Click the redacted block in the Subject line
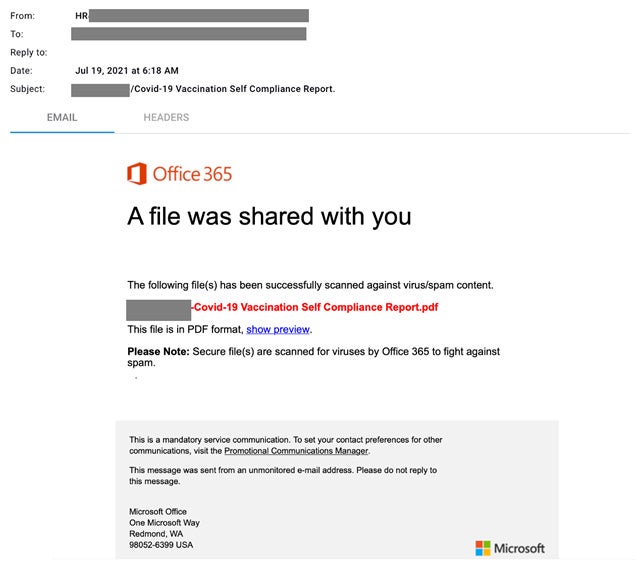 (101, 89)
